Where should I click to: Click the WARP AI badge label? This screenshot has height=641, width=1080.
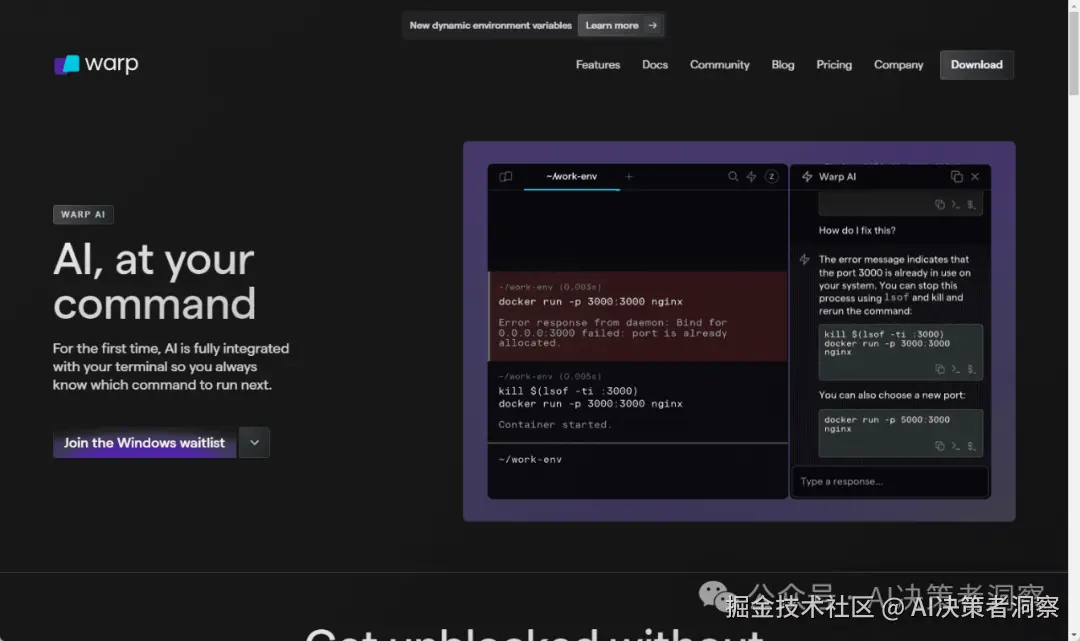(x=83, y=215)
